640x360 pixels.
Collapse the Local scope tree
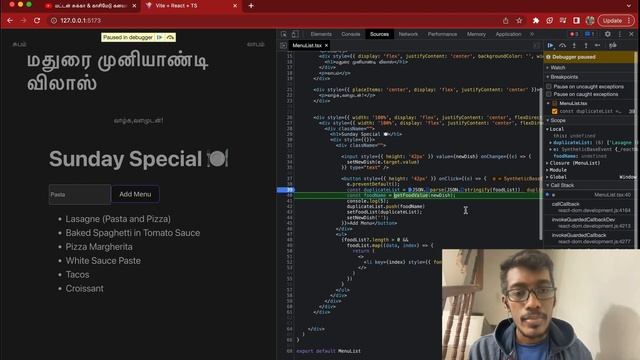pos(556,129)
